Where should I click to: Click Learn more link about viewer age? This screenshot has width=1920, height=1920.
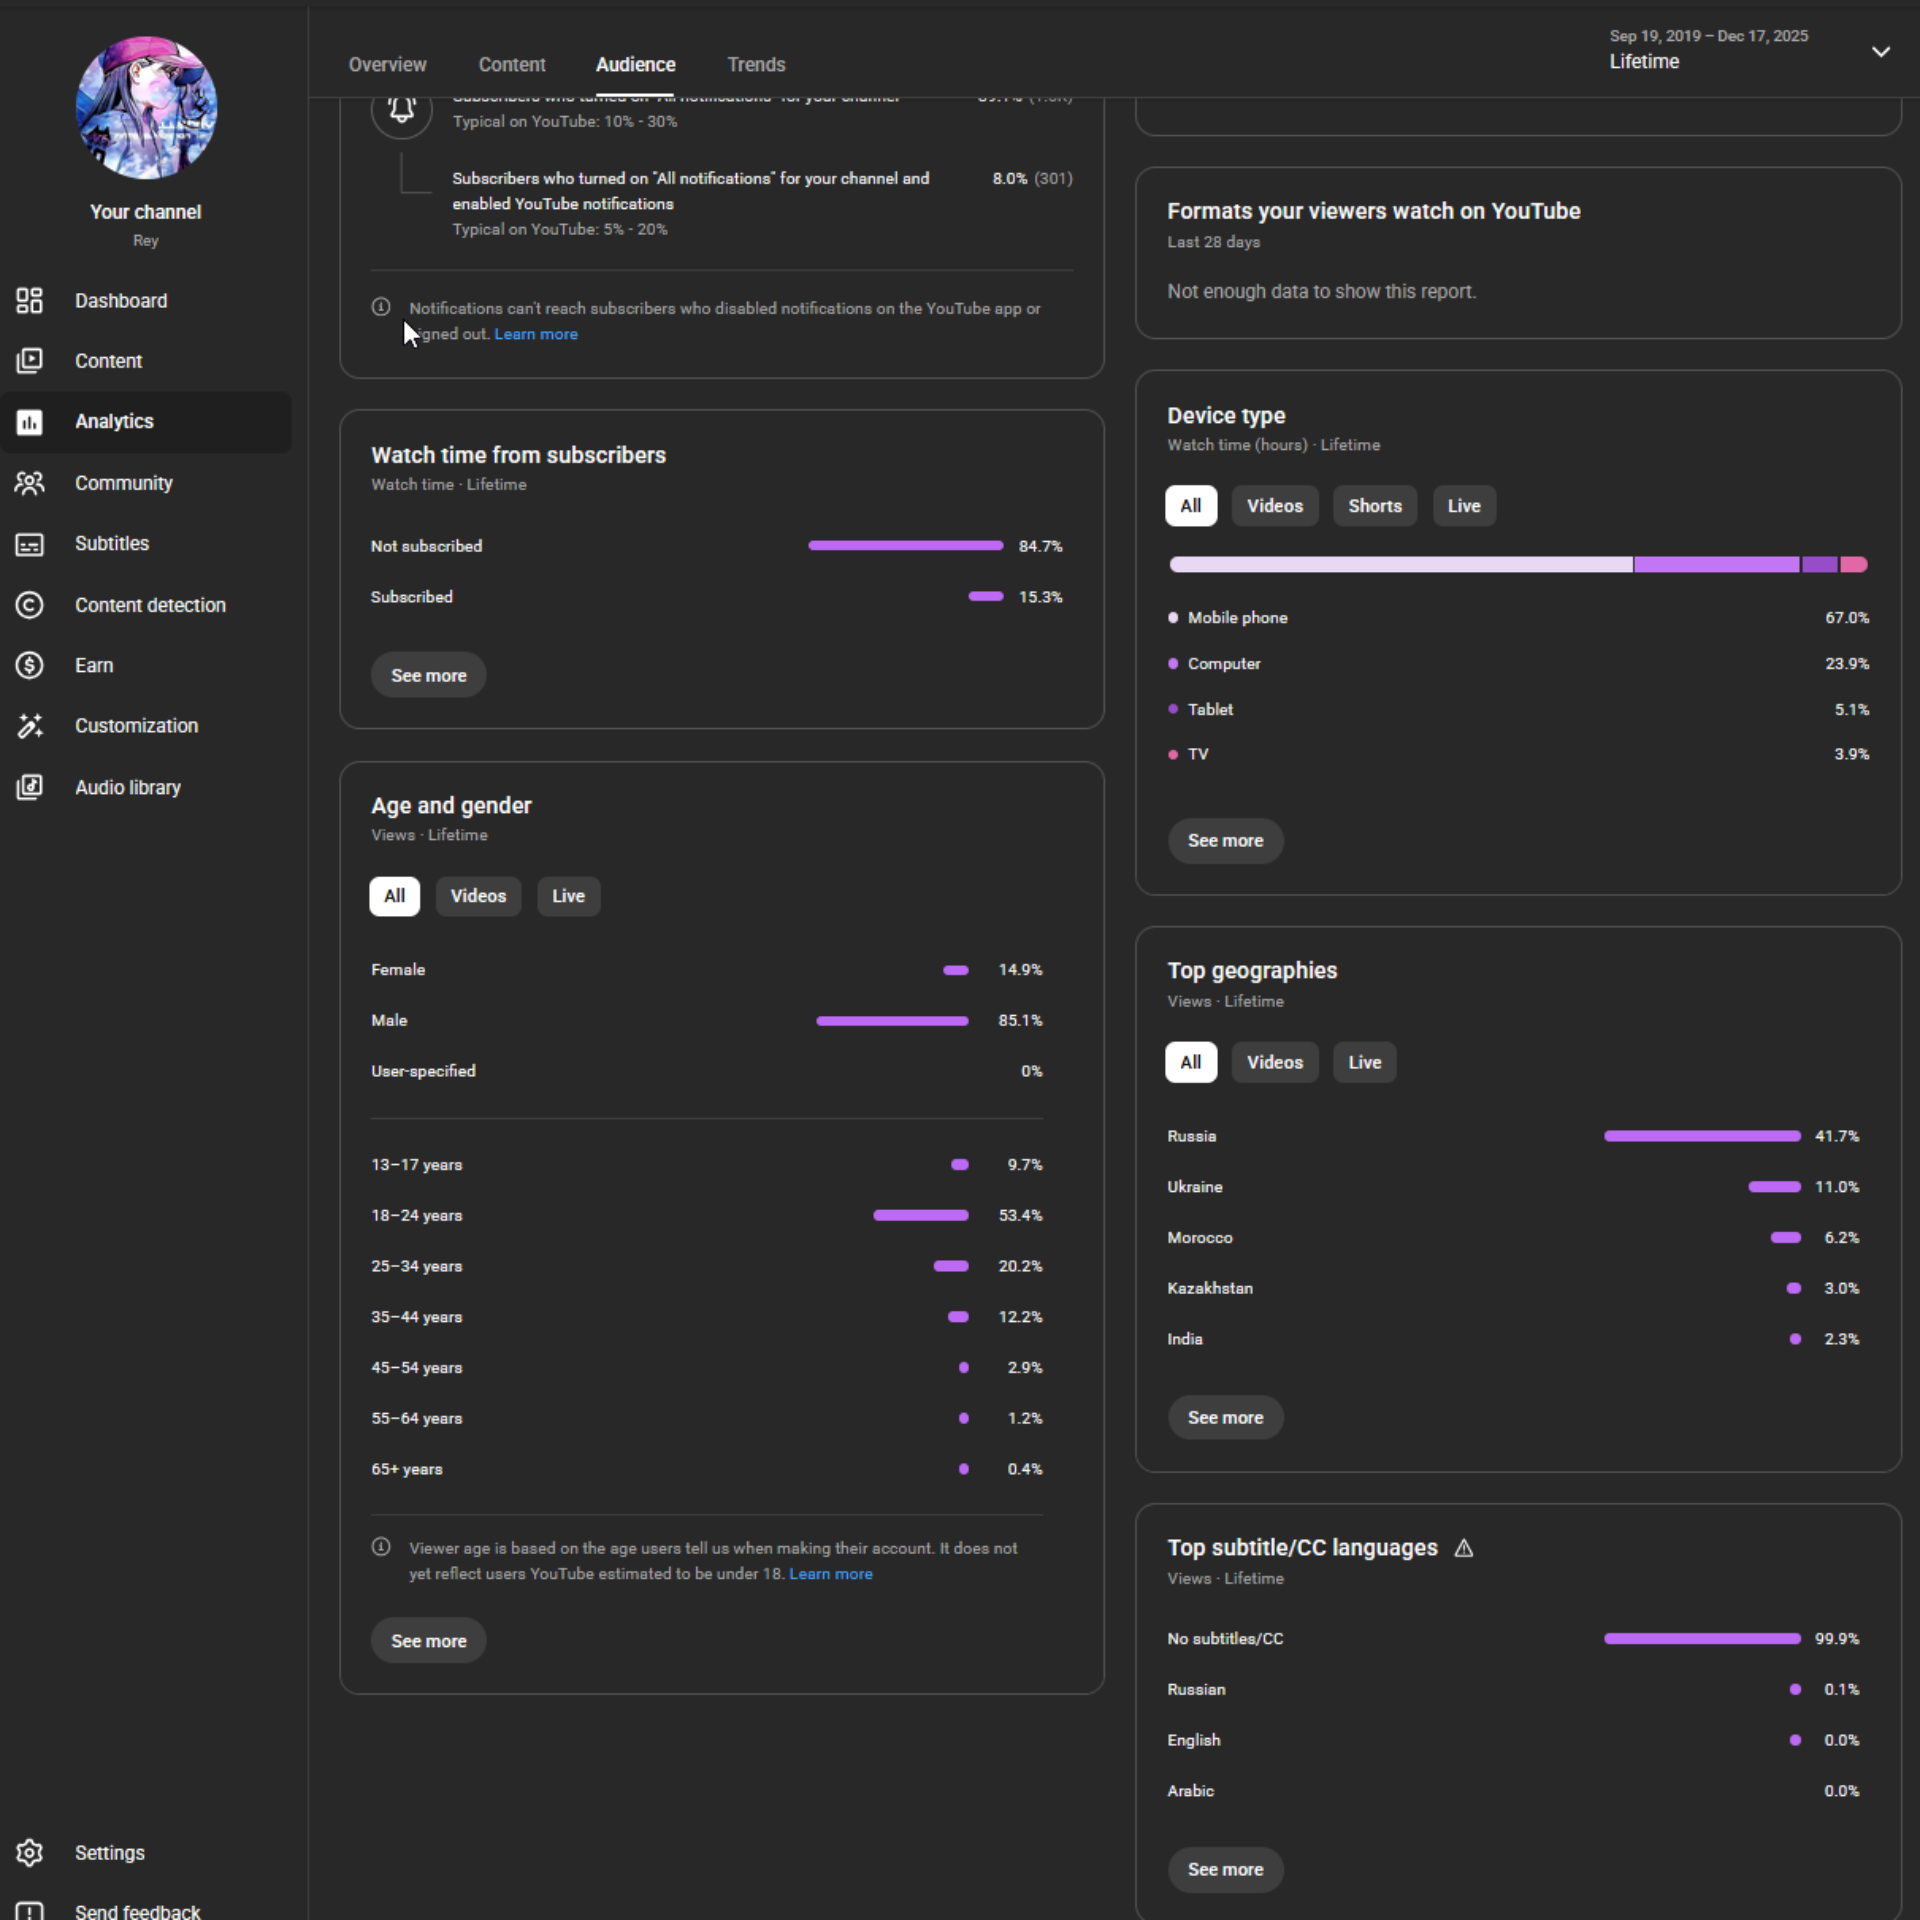(830, 1574)
